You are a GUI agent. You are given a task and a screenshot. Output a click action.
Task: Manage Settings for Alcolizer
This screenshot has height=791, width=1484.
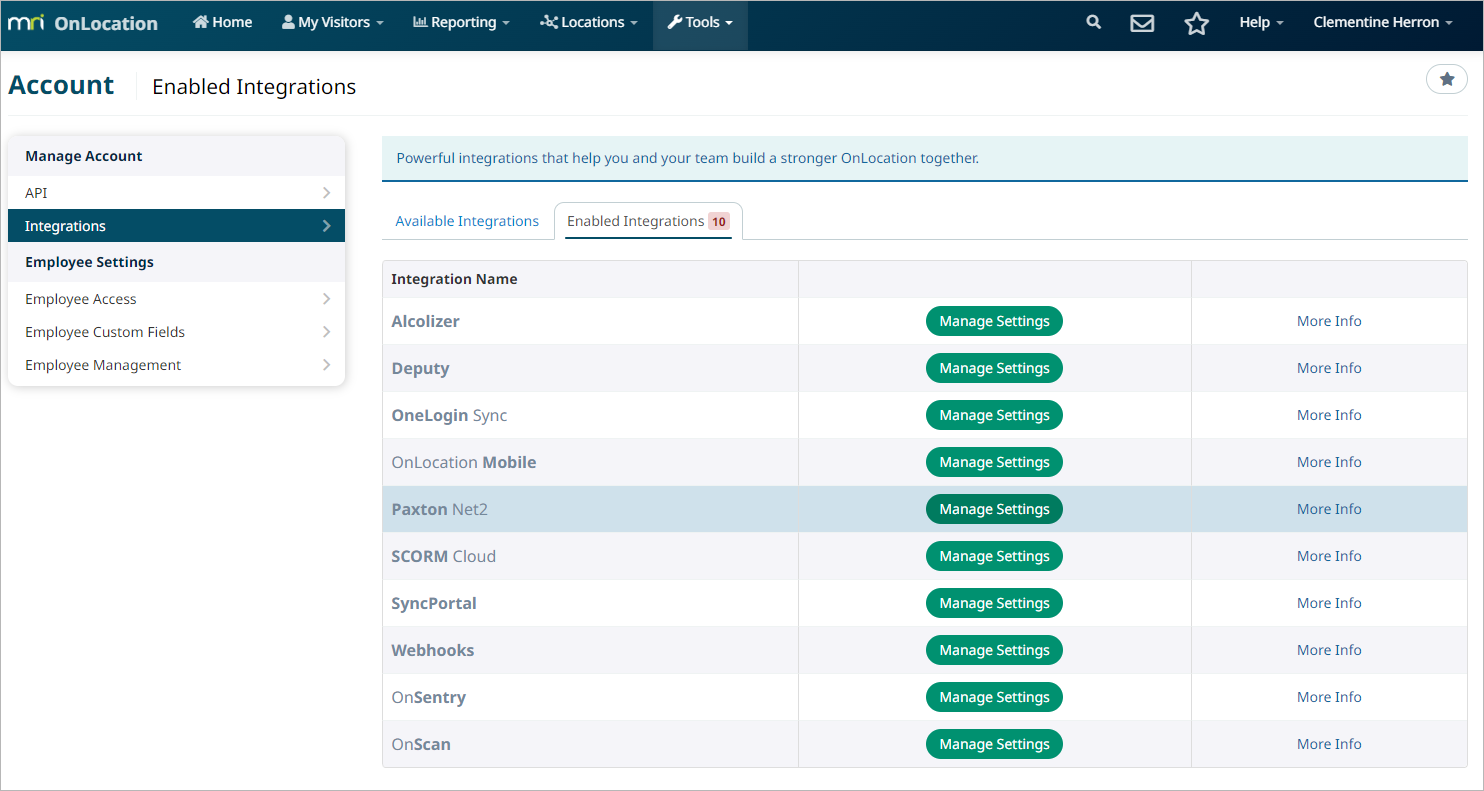pyautogui.click(x=994, y=321)
